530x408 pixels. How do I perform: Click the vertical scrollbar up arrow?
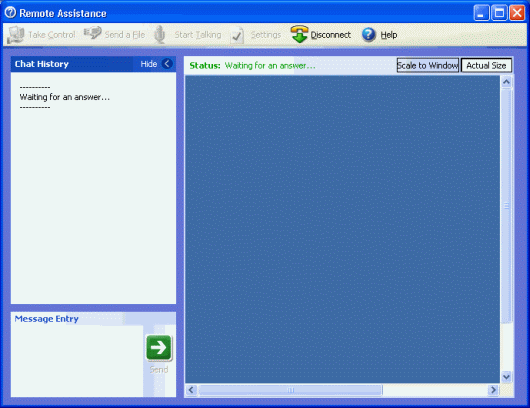click(x=506, y=82)
